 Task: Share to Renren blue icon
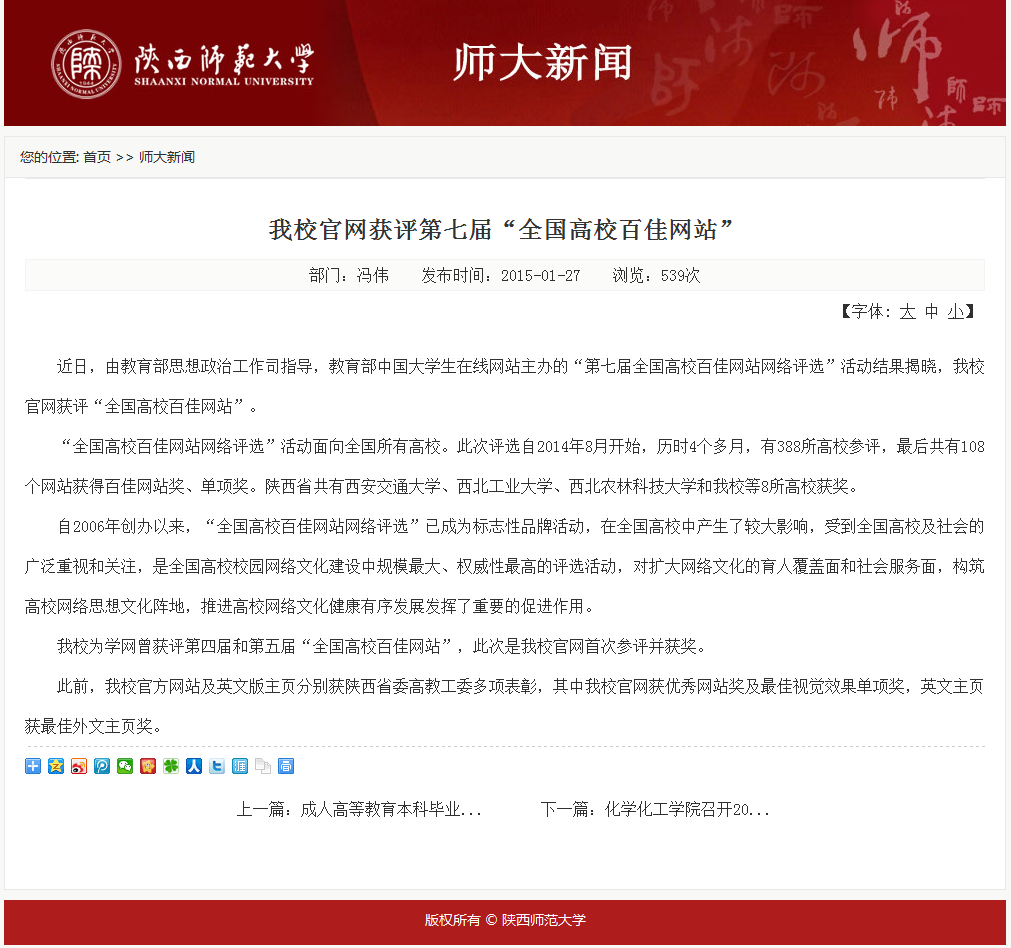point(194,766)
